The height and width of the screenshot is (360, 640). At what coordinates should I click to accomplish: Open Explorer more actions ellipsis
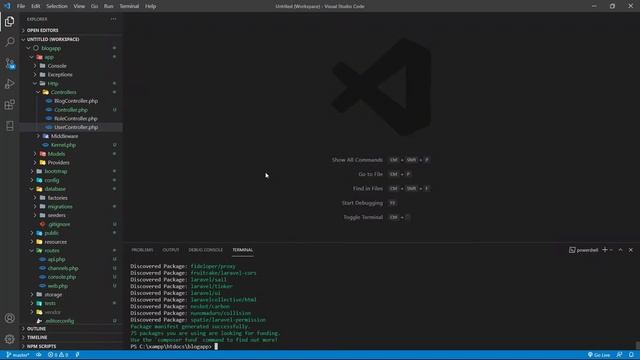click(x=113, y=19)
